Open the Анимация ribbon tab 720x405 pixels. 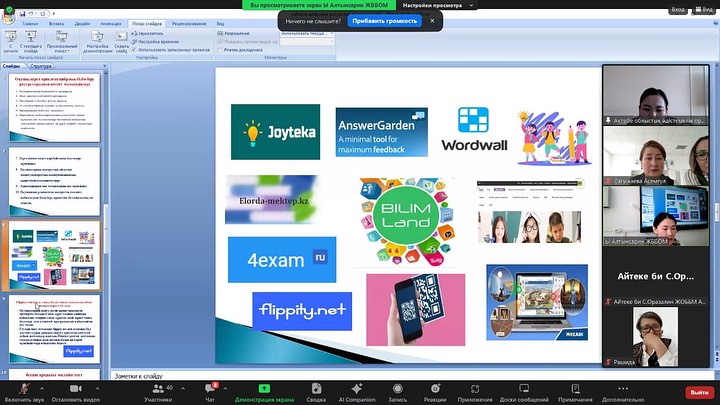(x=111, y=23)
